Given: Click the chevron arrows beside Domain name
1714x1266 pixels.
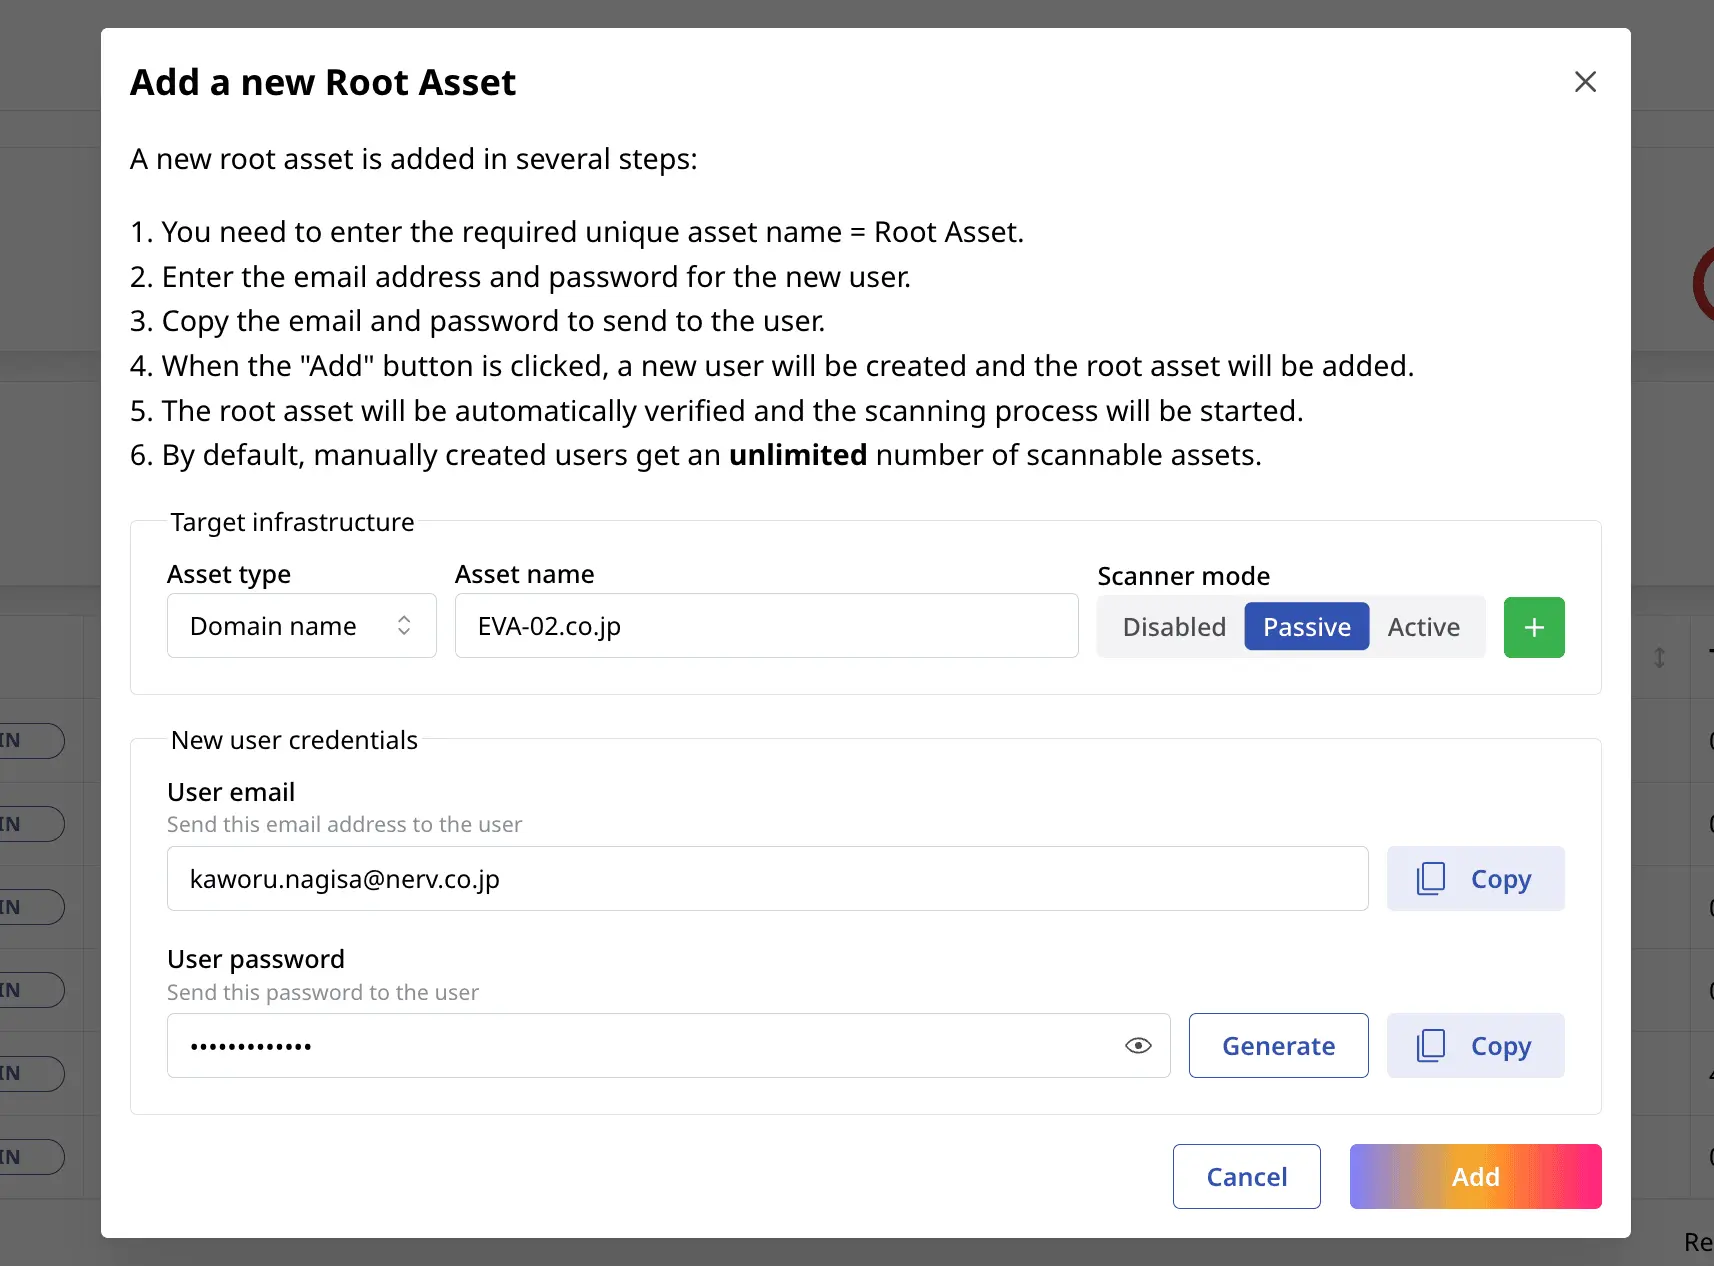Looking at the screenshot, I should [404, 626].
